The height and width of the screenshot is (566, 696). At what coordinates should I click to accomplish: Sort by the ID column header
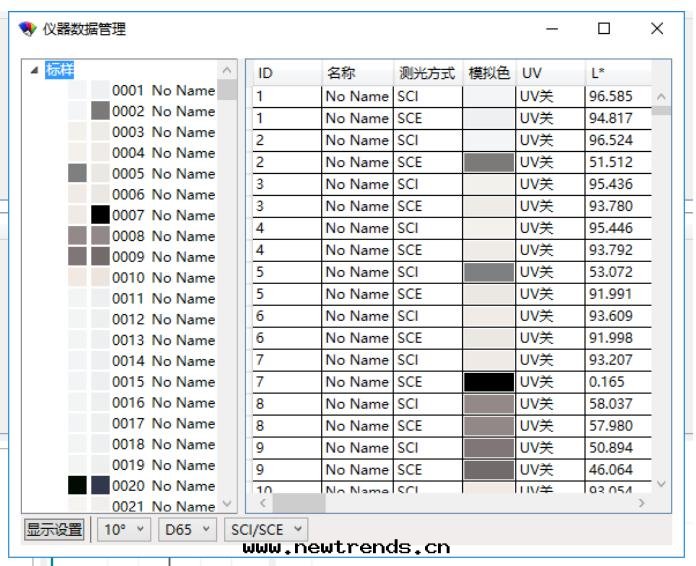pyautogui.click(x=283, y=73)
